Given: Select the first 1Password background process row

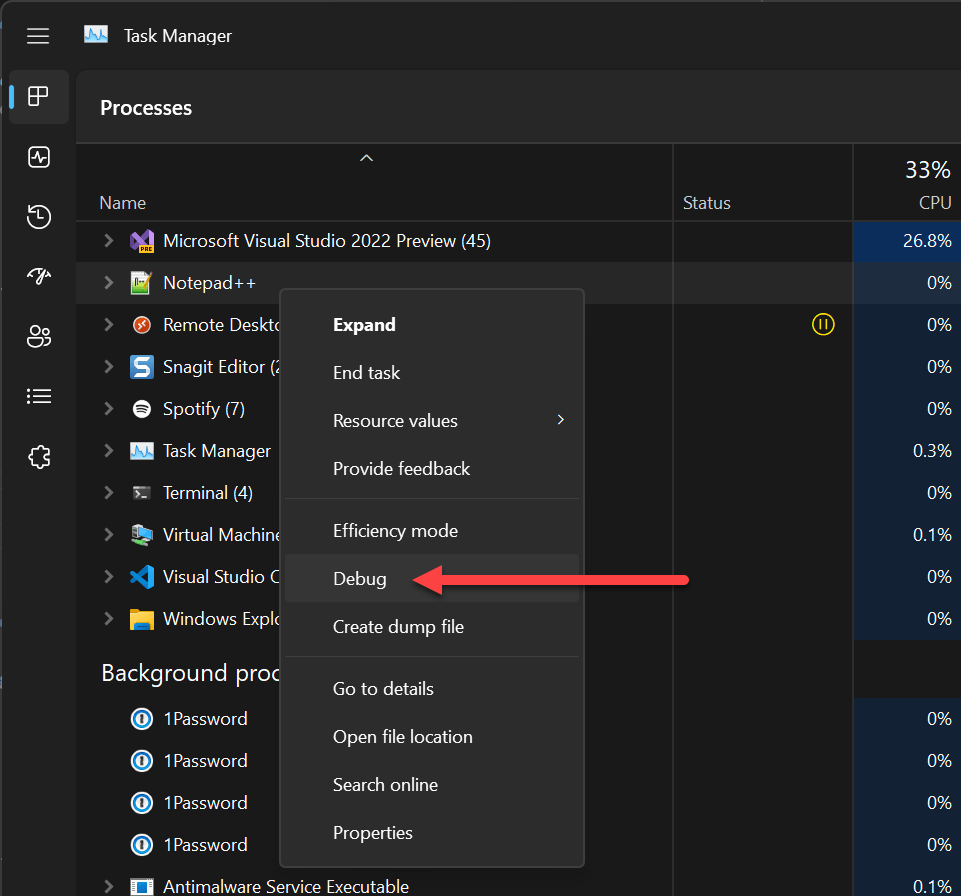Looking at the screenshot, I should [205, 719].
